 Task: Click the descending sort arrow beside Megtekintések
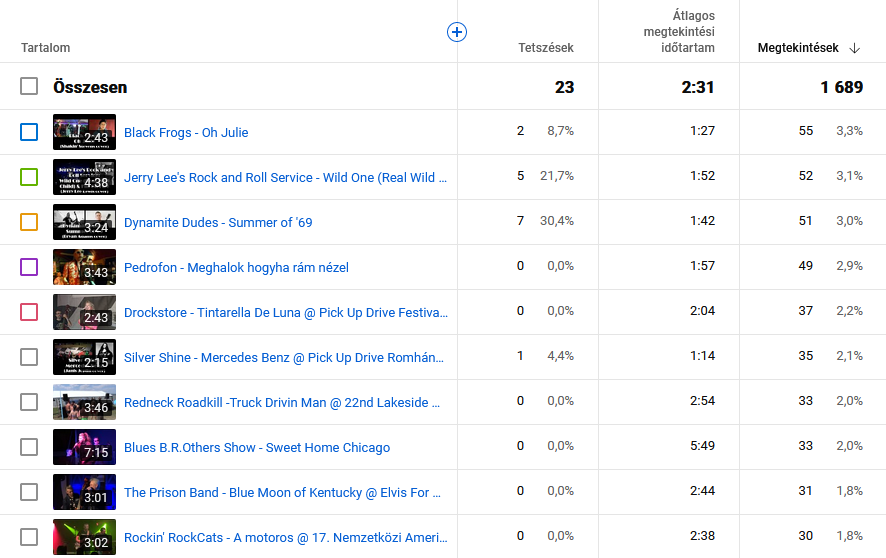point(854,48)
